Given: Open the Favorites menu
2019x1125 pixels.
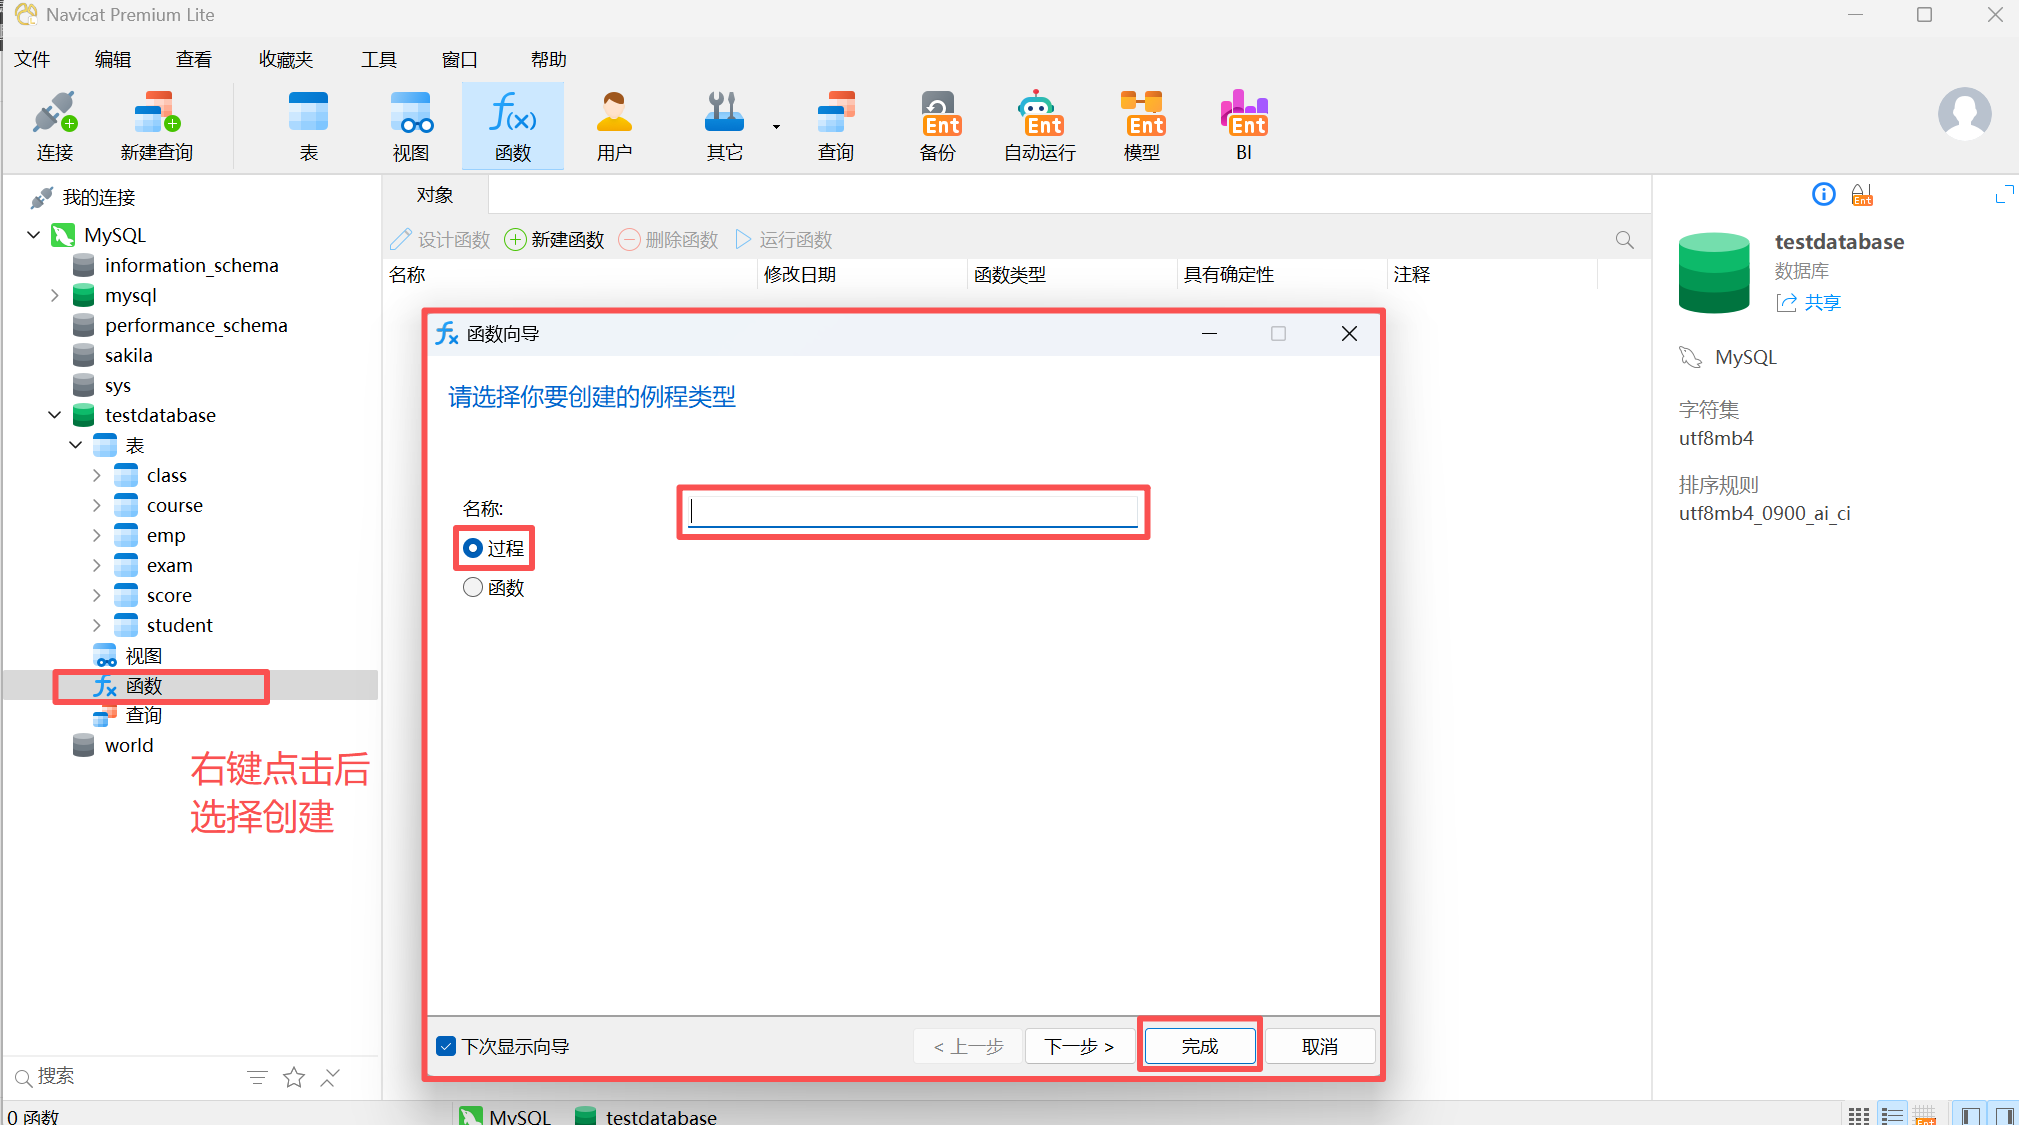Looking at the screenshot, I should tap(286, 60).
